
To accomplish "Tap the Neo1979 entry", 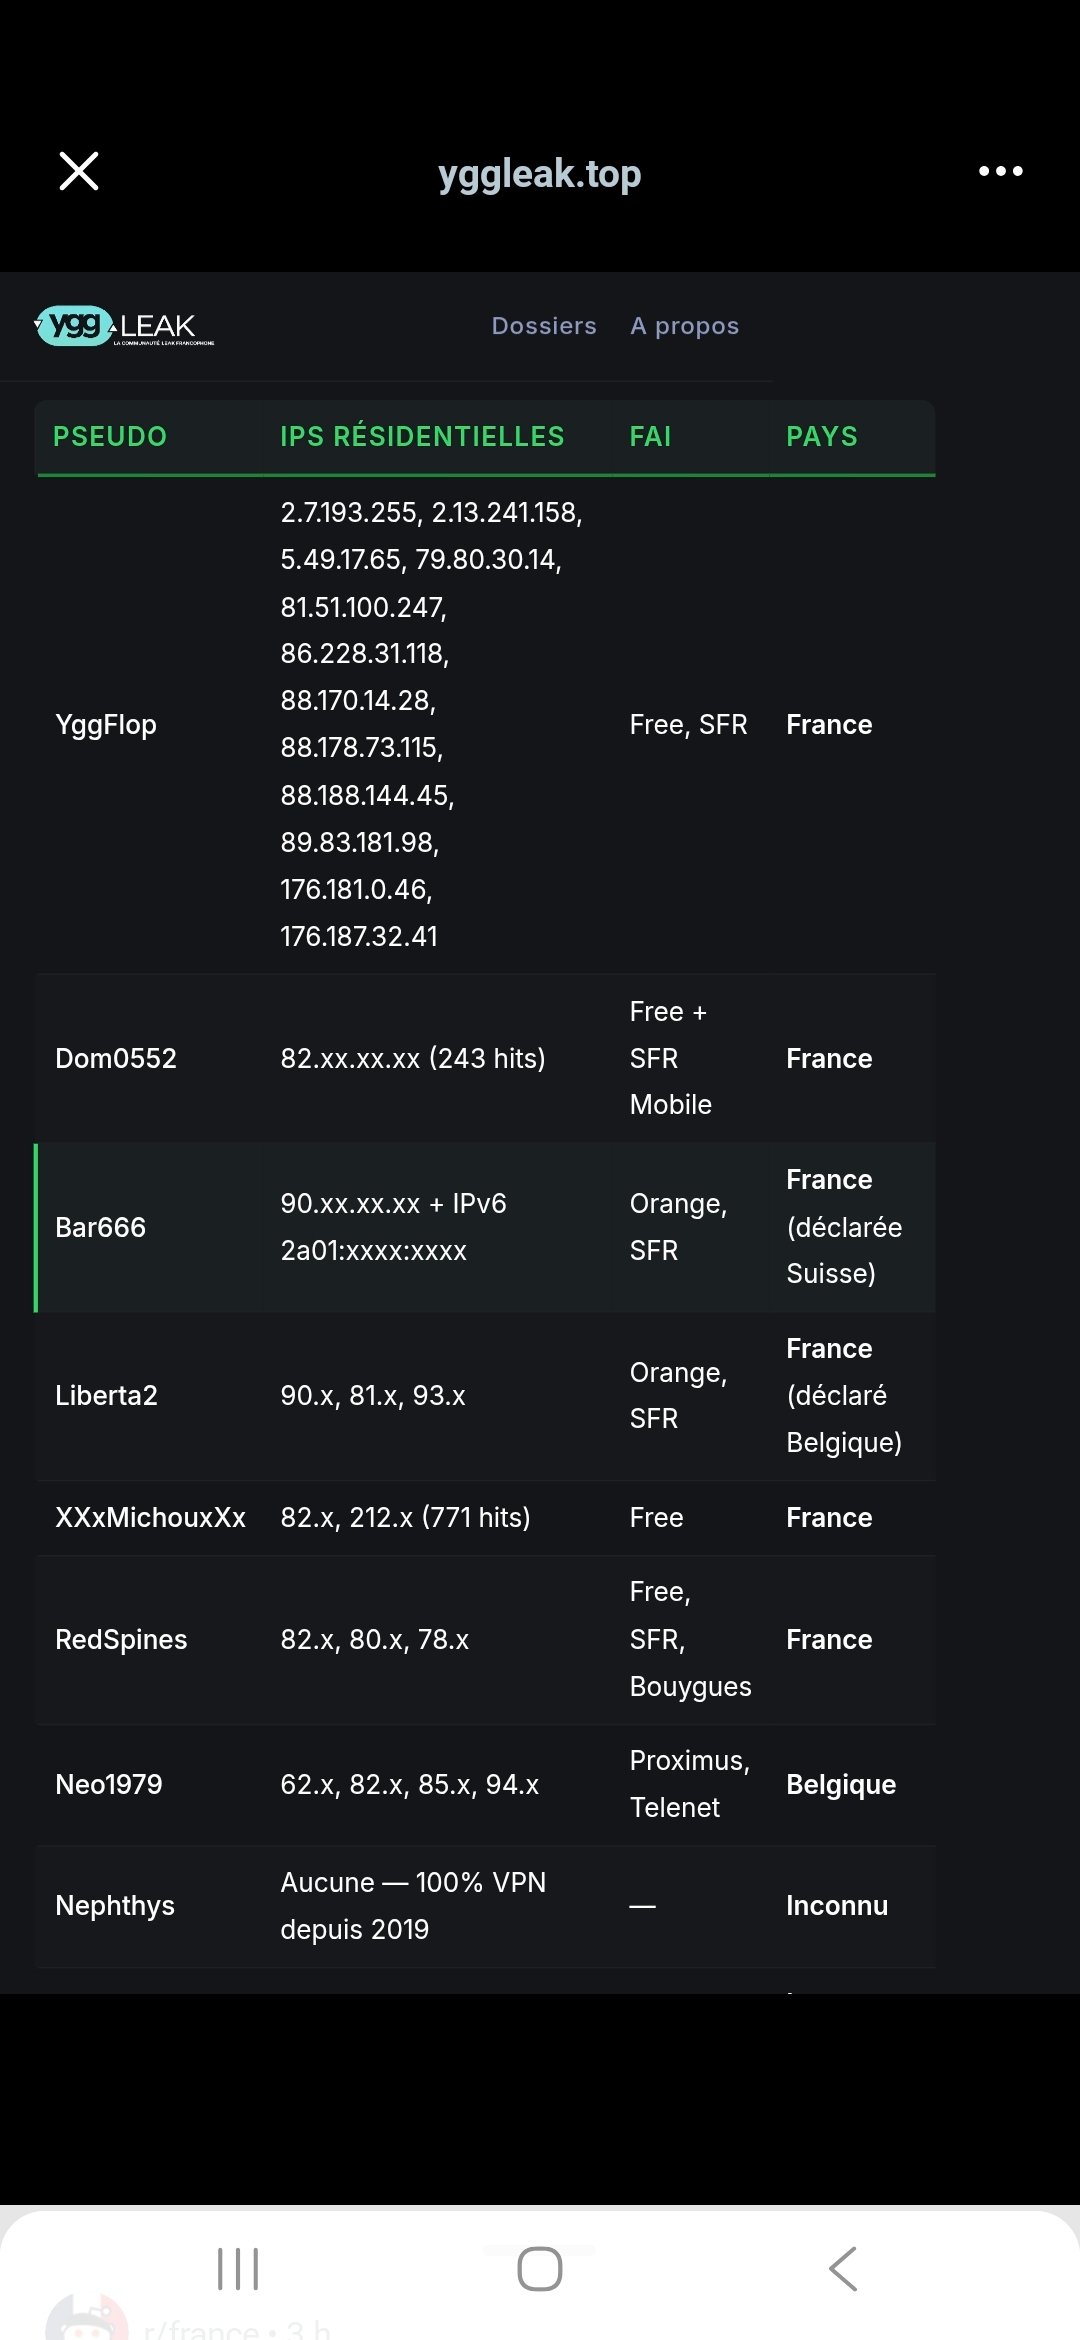I will (x=109, y=1784).
